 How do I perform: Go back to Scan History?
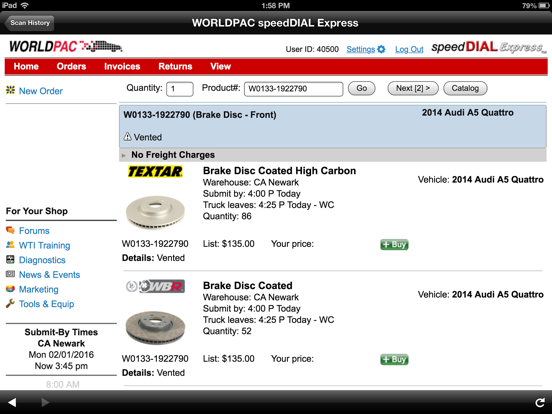tap(30, 23)
